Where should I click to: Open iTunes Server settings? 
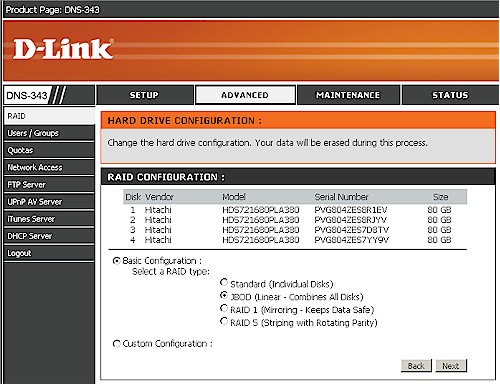point(49,219)
